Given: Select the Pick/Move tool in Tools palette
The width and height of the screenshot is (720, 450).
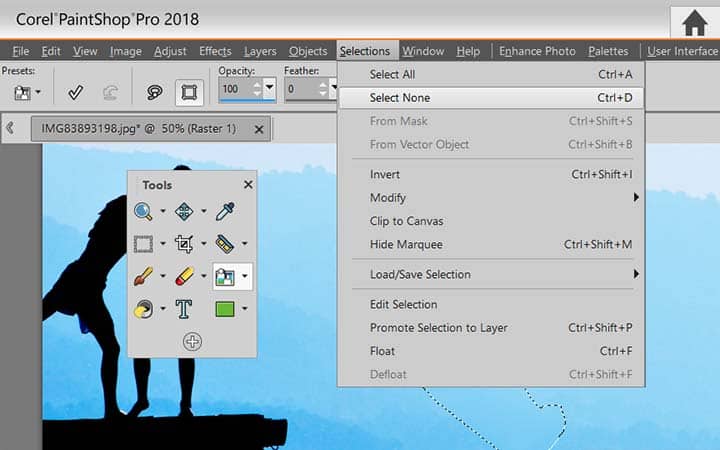Looking at the screenshot, I should pyautogui.click(x=184, y=212).
